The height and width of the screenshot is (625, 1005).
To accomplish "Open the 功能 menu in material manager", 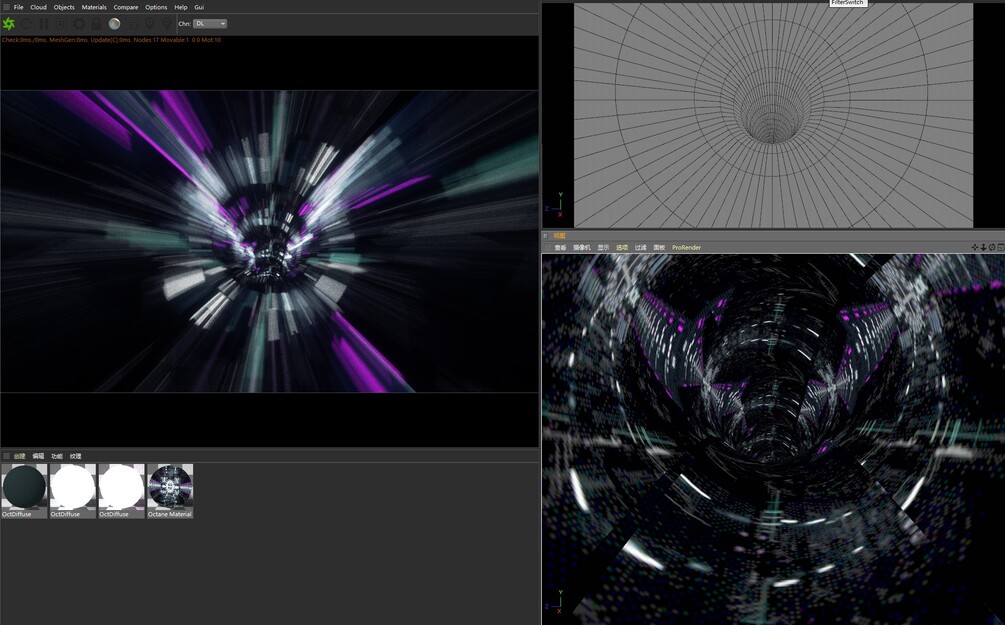I will [x=57, y=456].
